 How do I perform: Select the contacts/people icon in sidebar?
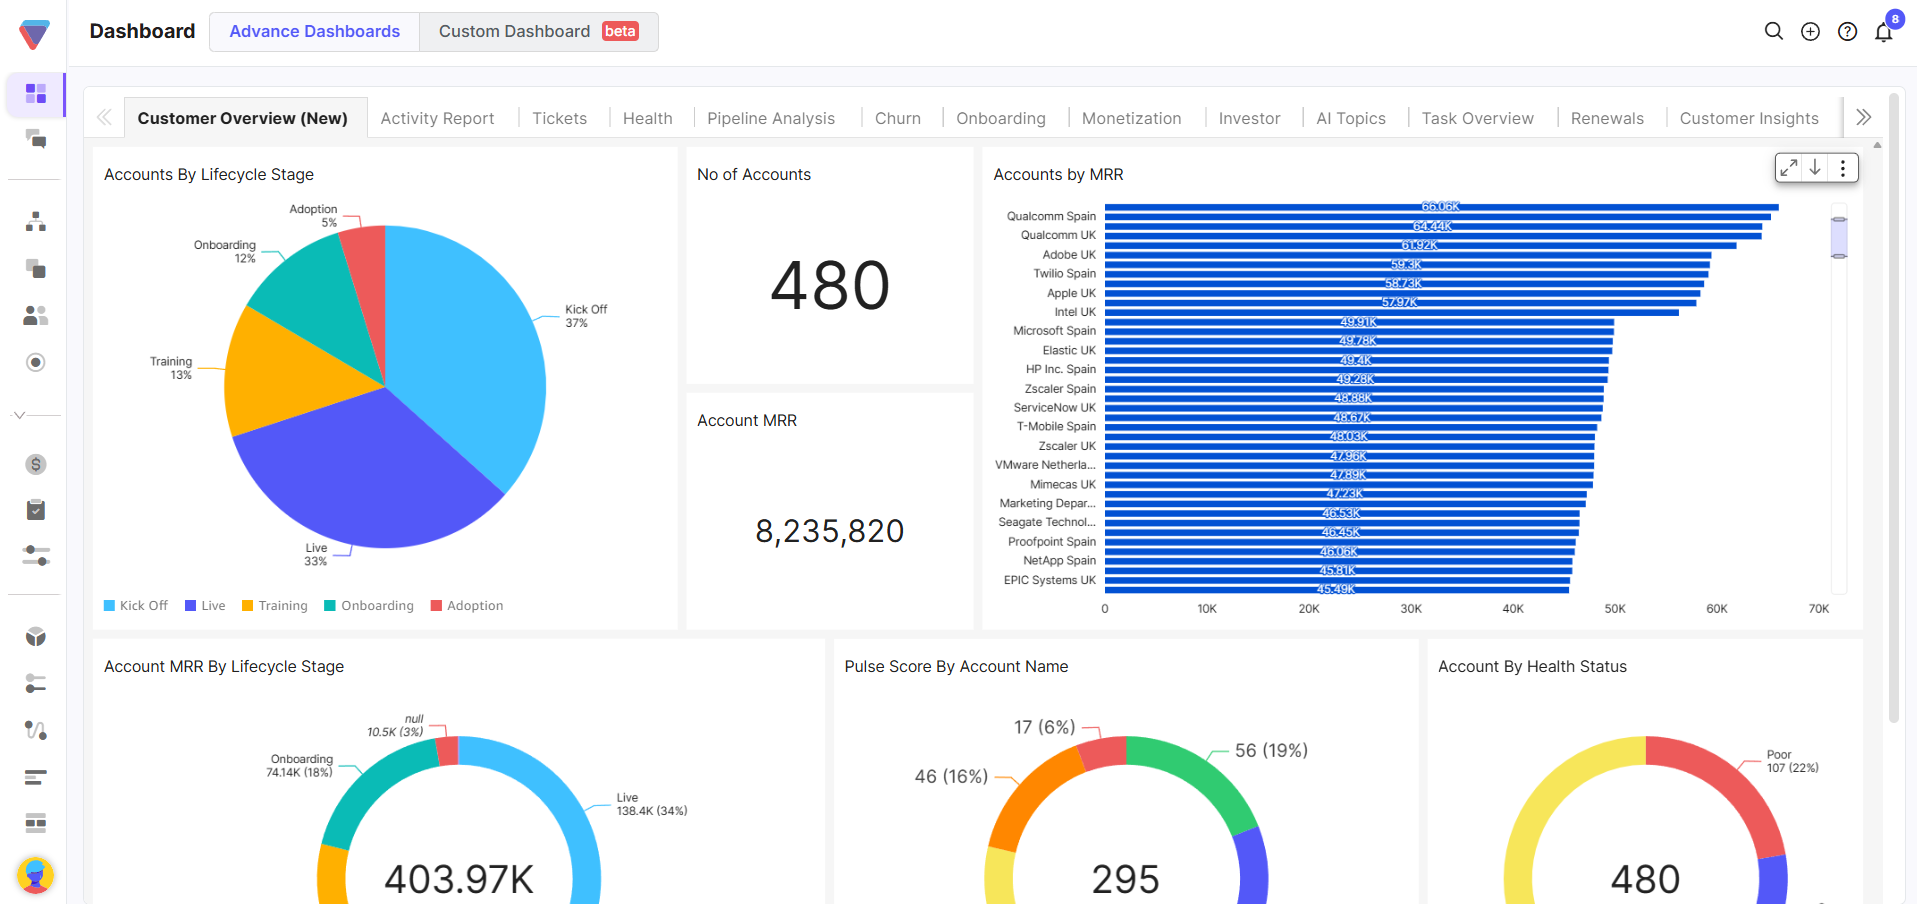(35, 315)
